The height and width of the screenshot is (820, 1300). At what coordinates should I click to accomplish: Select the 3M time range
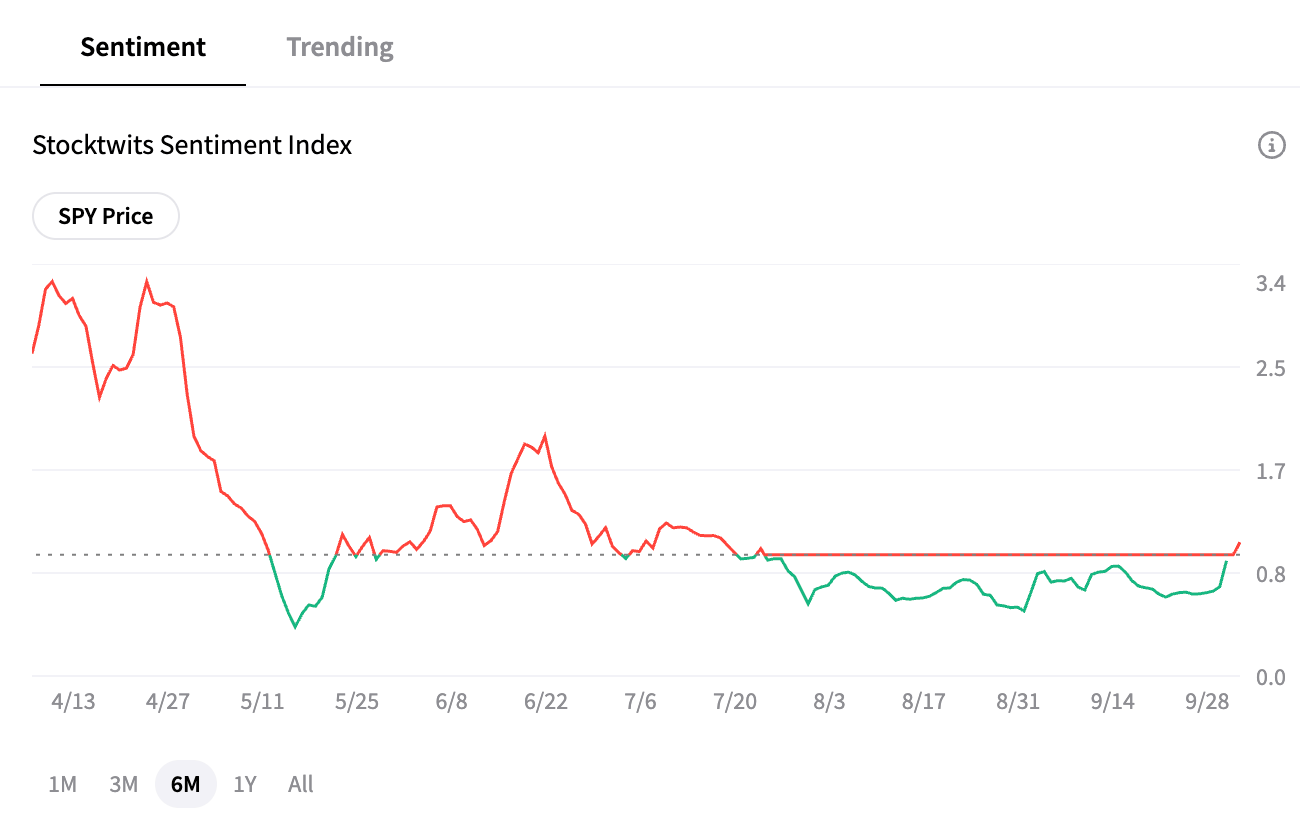click(123, 784)
